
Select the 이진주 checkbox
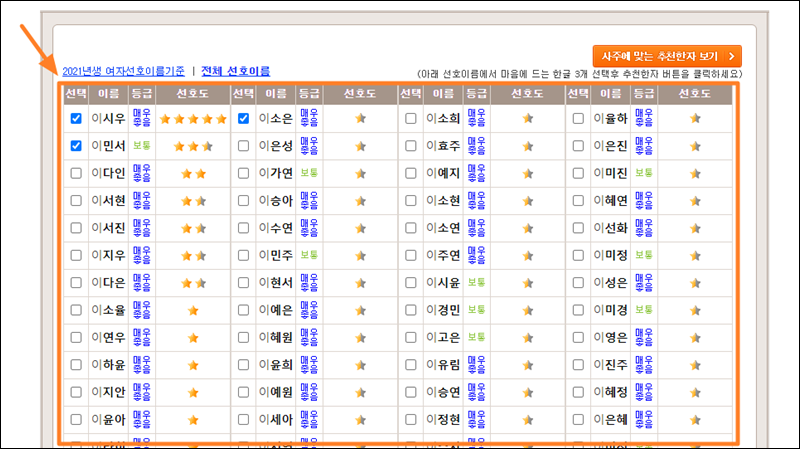[578, 365]
